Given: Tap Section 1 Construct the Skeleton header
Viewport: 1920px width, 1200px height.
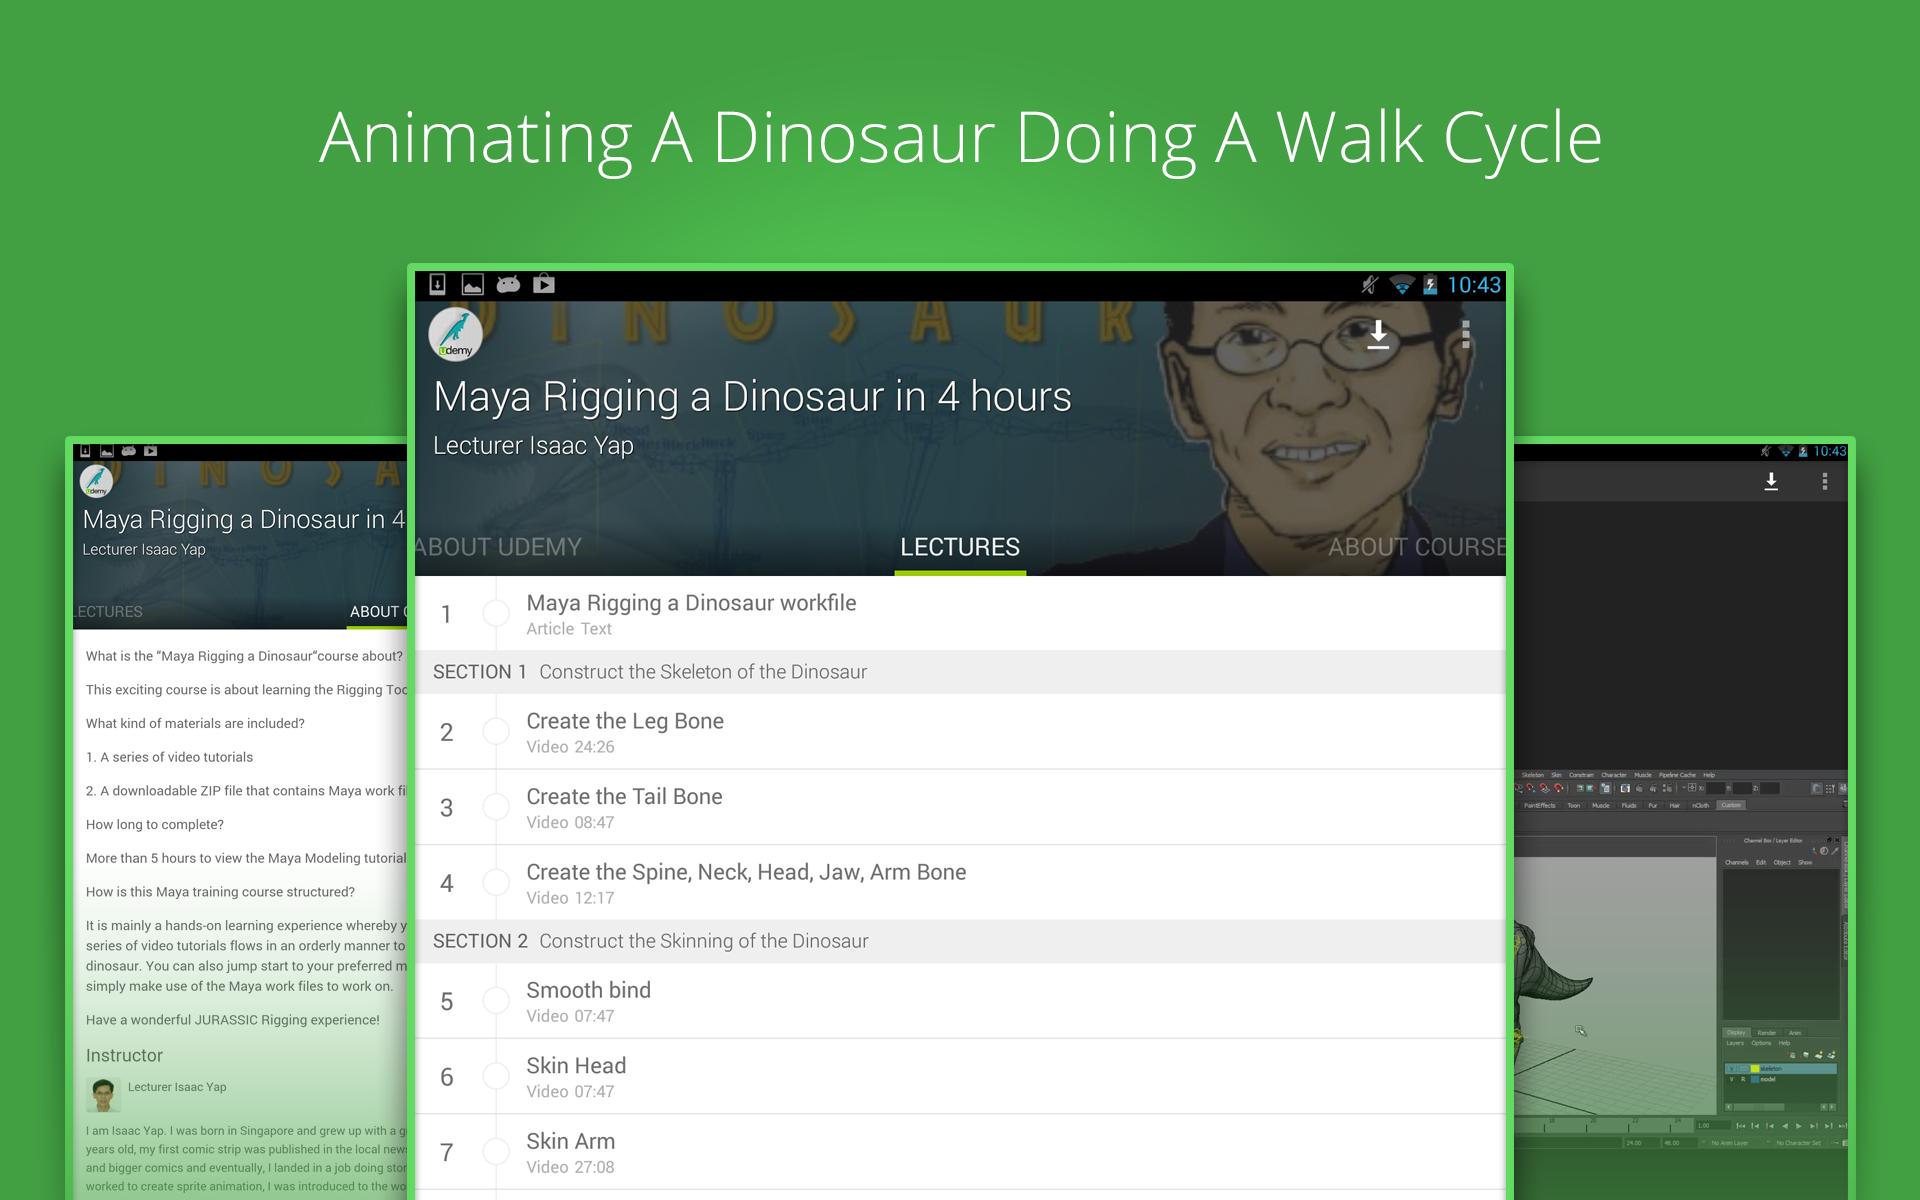Looking at the screenshot, I should (x=650, y=672).
